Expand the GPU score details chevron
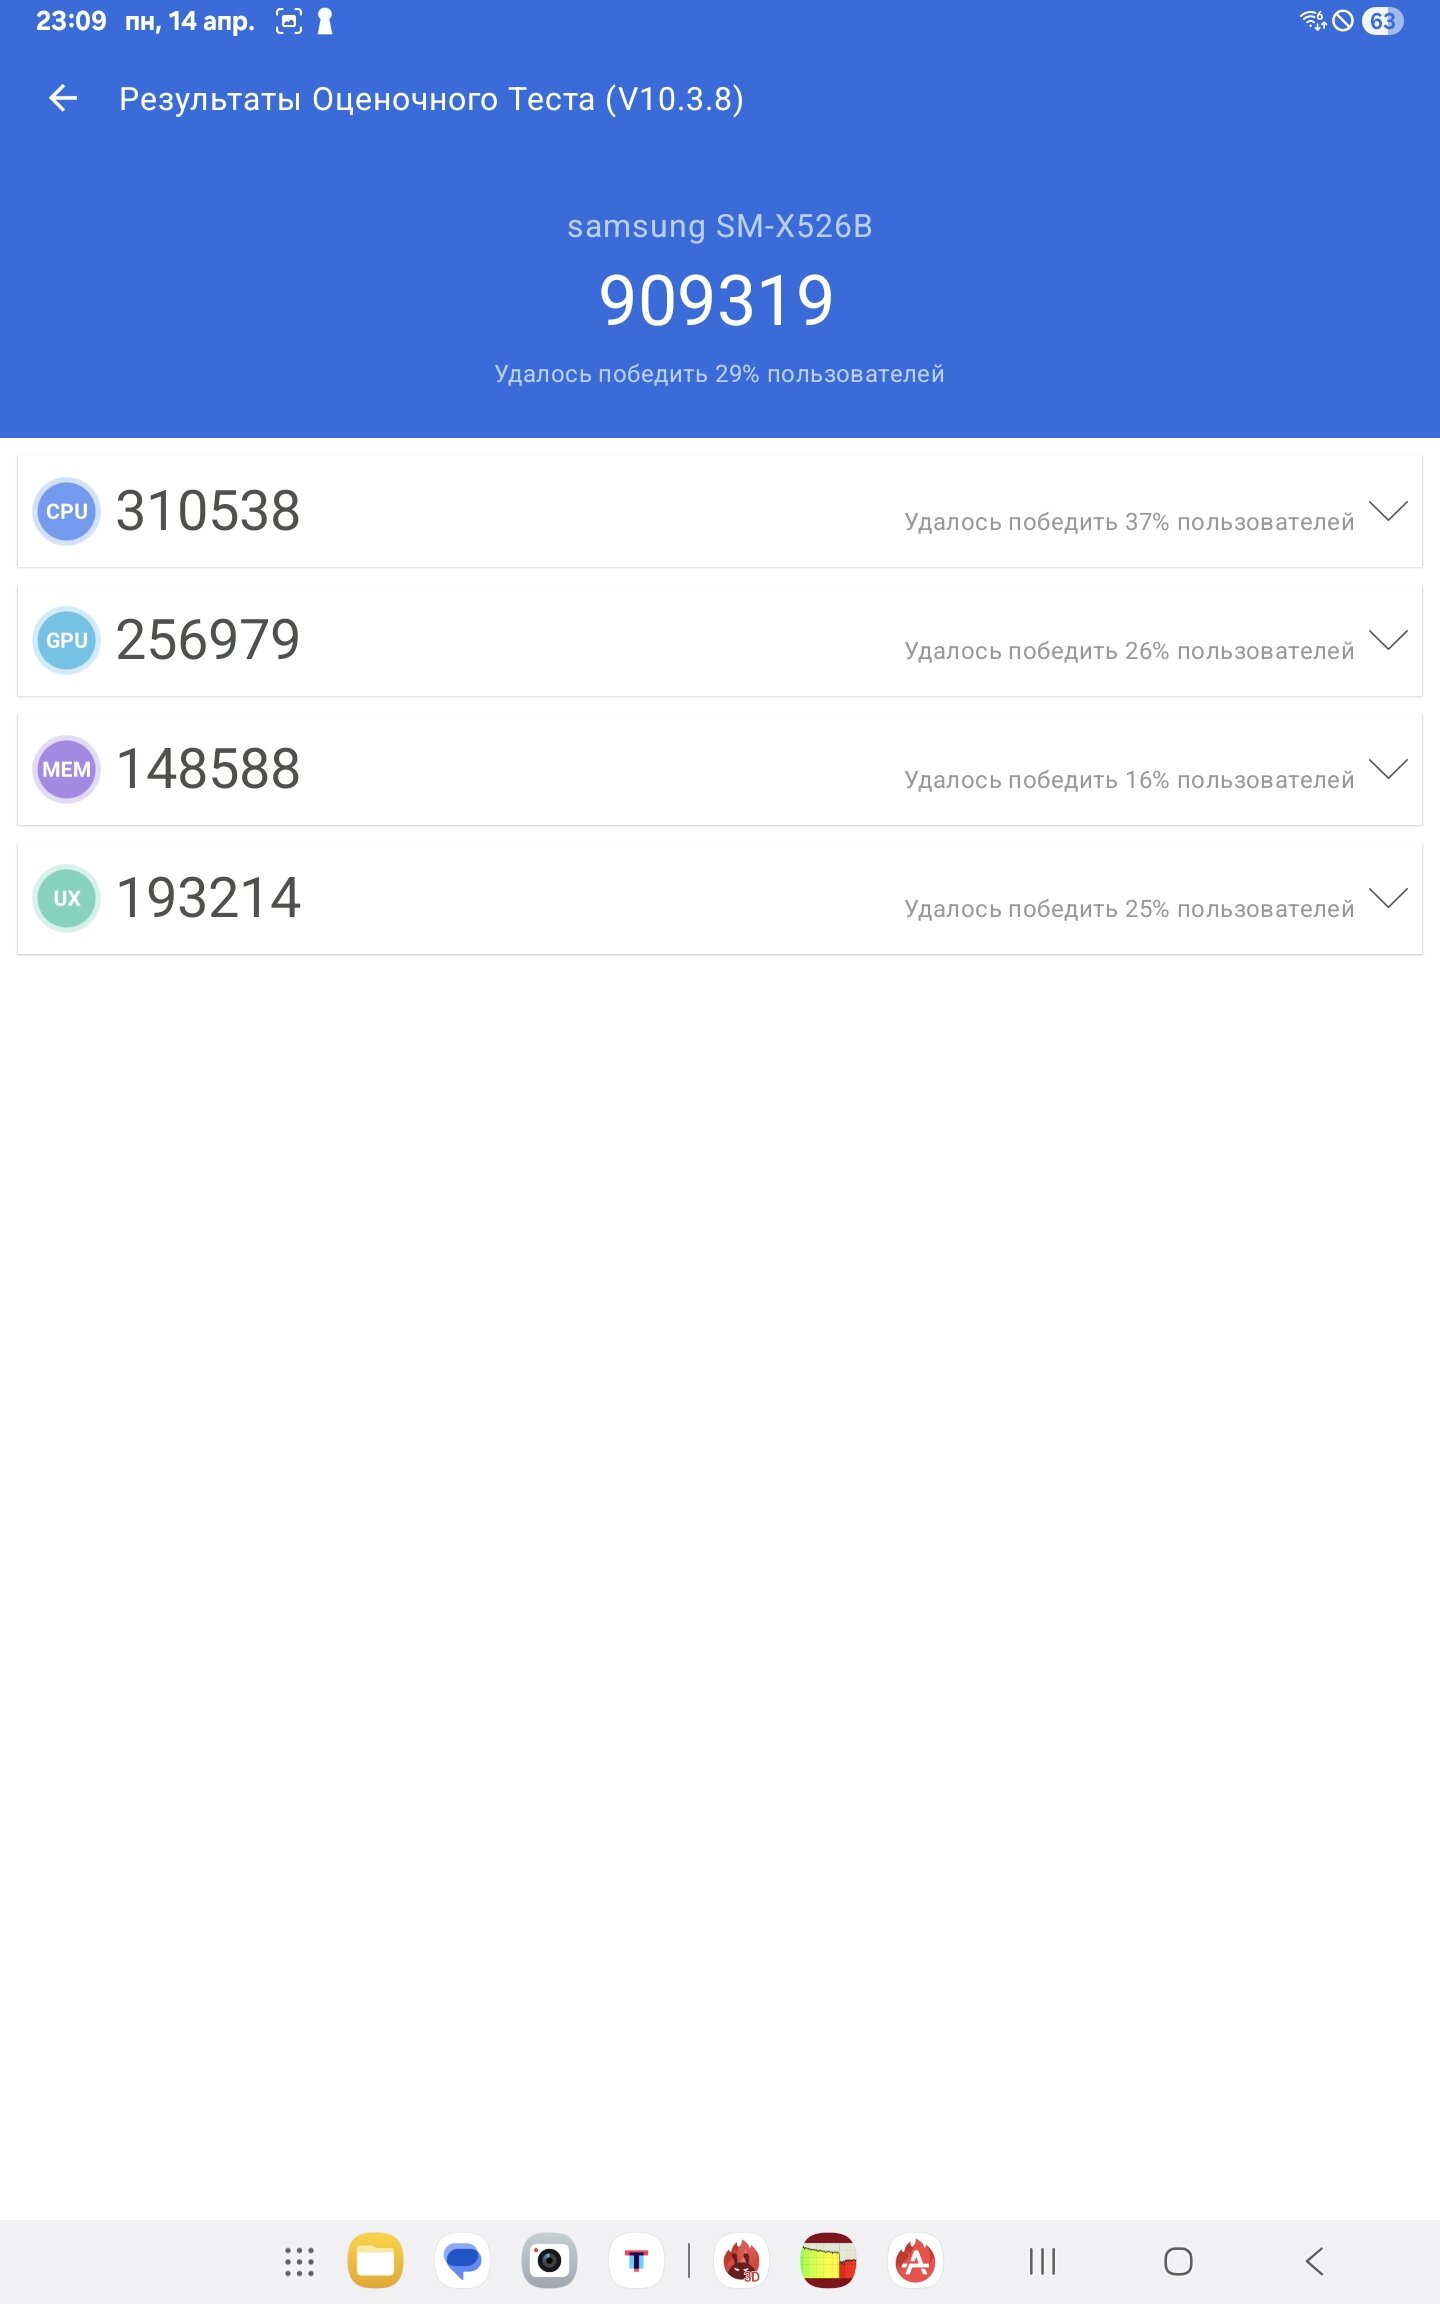This screenshot has height=2304, width=1440. click(1388, 640)
